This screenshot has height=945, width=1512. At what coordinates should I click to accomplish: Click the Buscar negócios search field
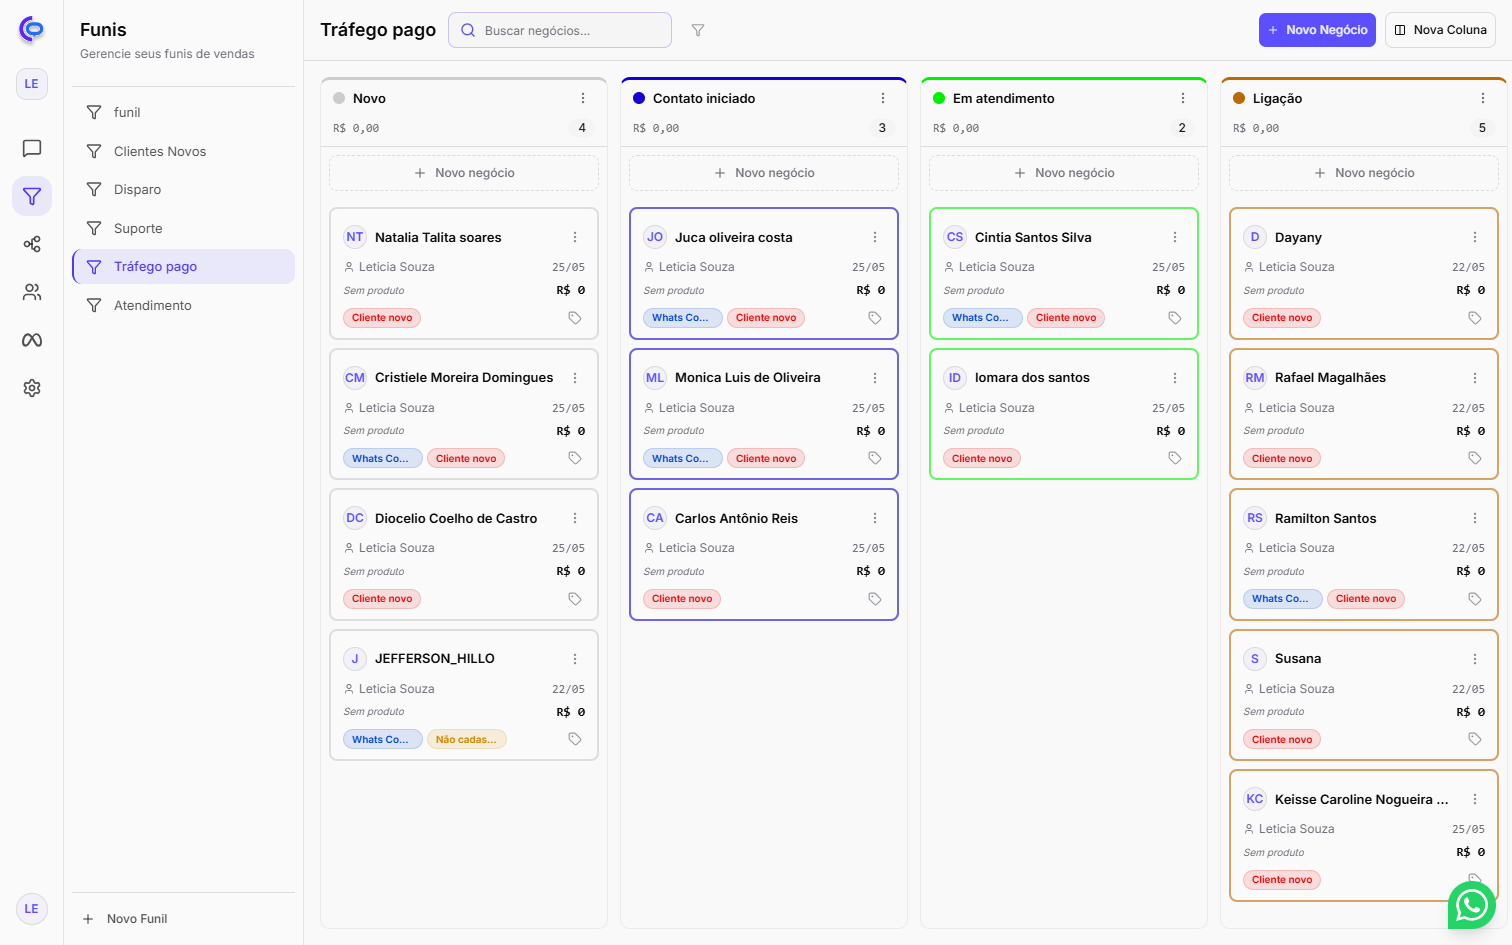pyautogui.click(x=560, y=30)
